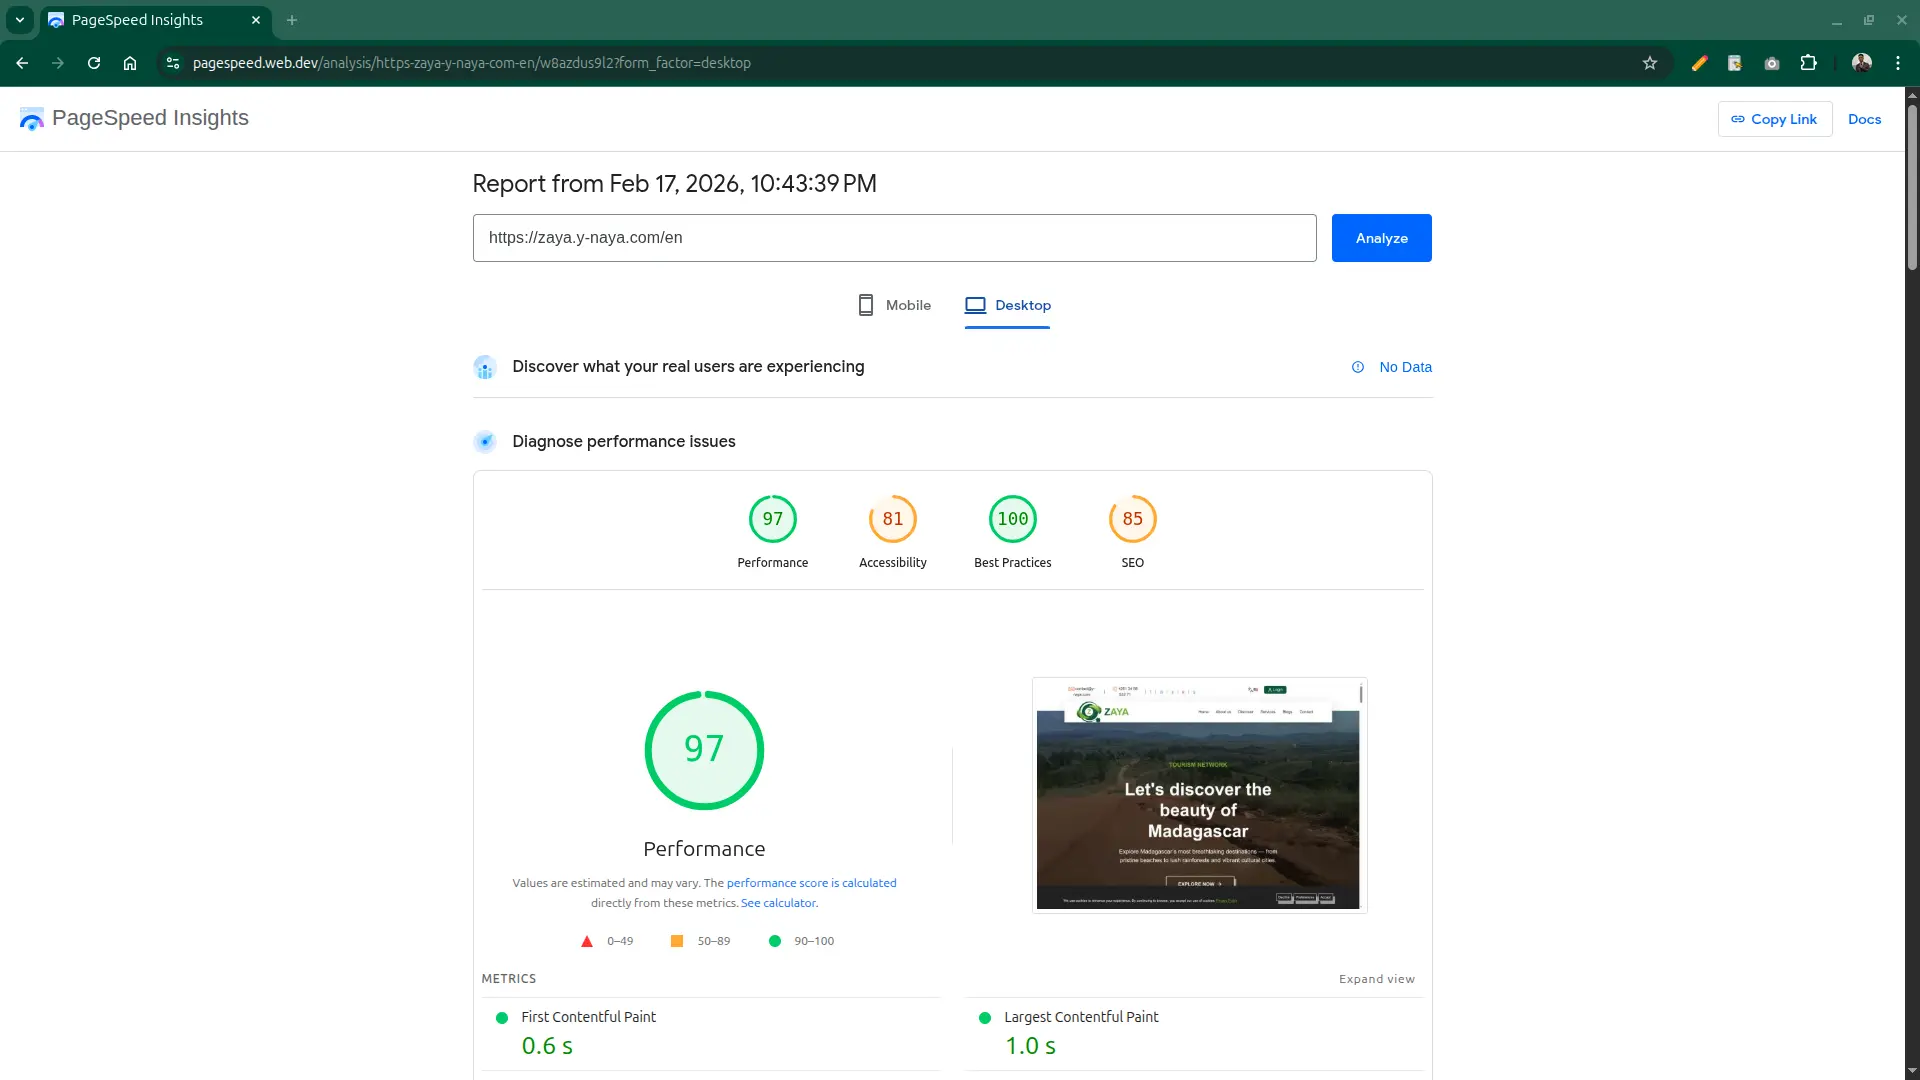
Task: Open the browser Extensions puzzle icon
Action: (x=1808, y=63)
